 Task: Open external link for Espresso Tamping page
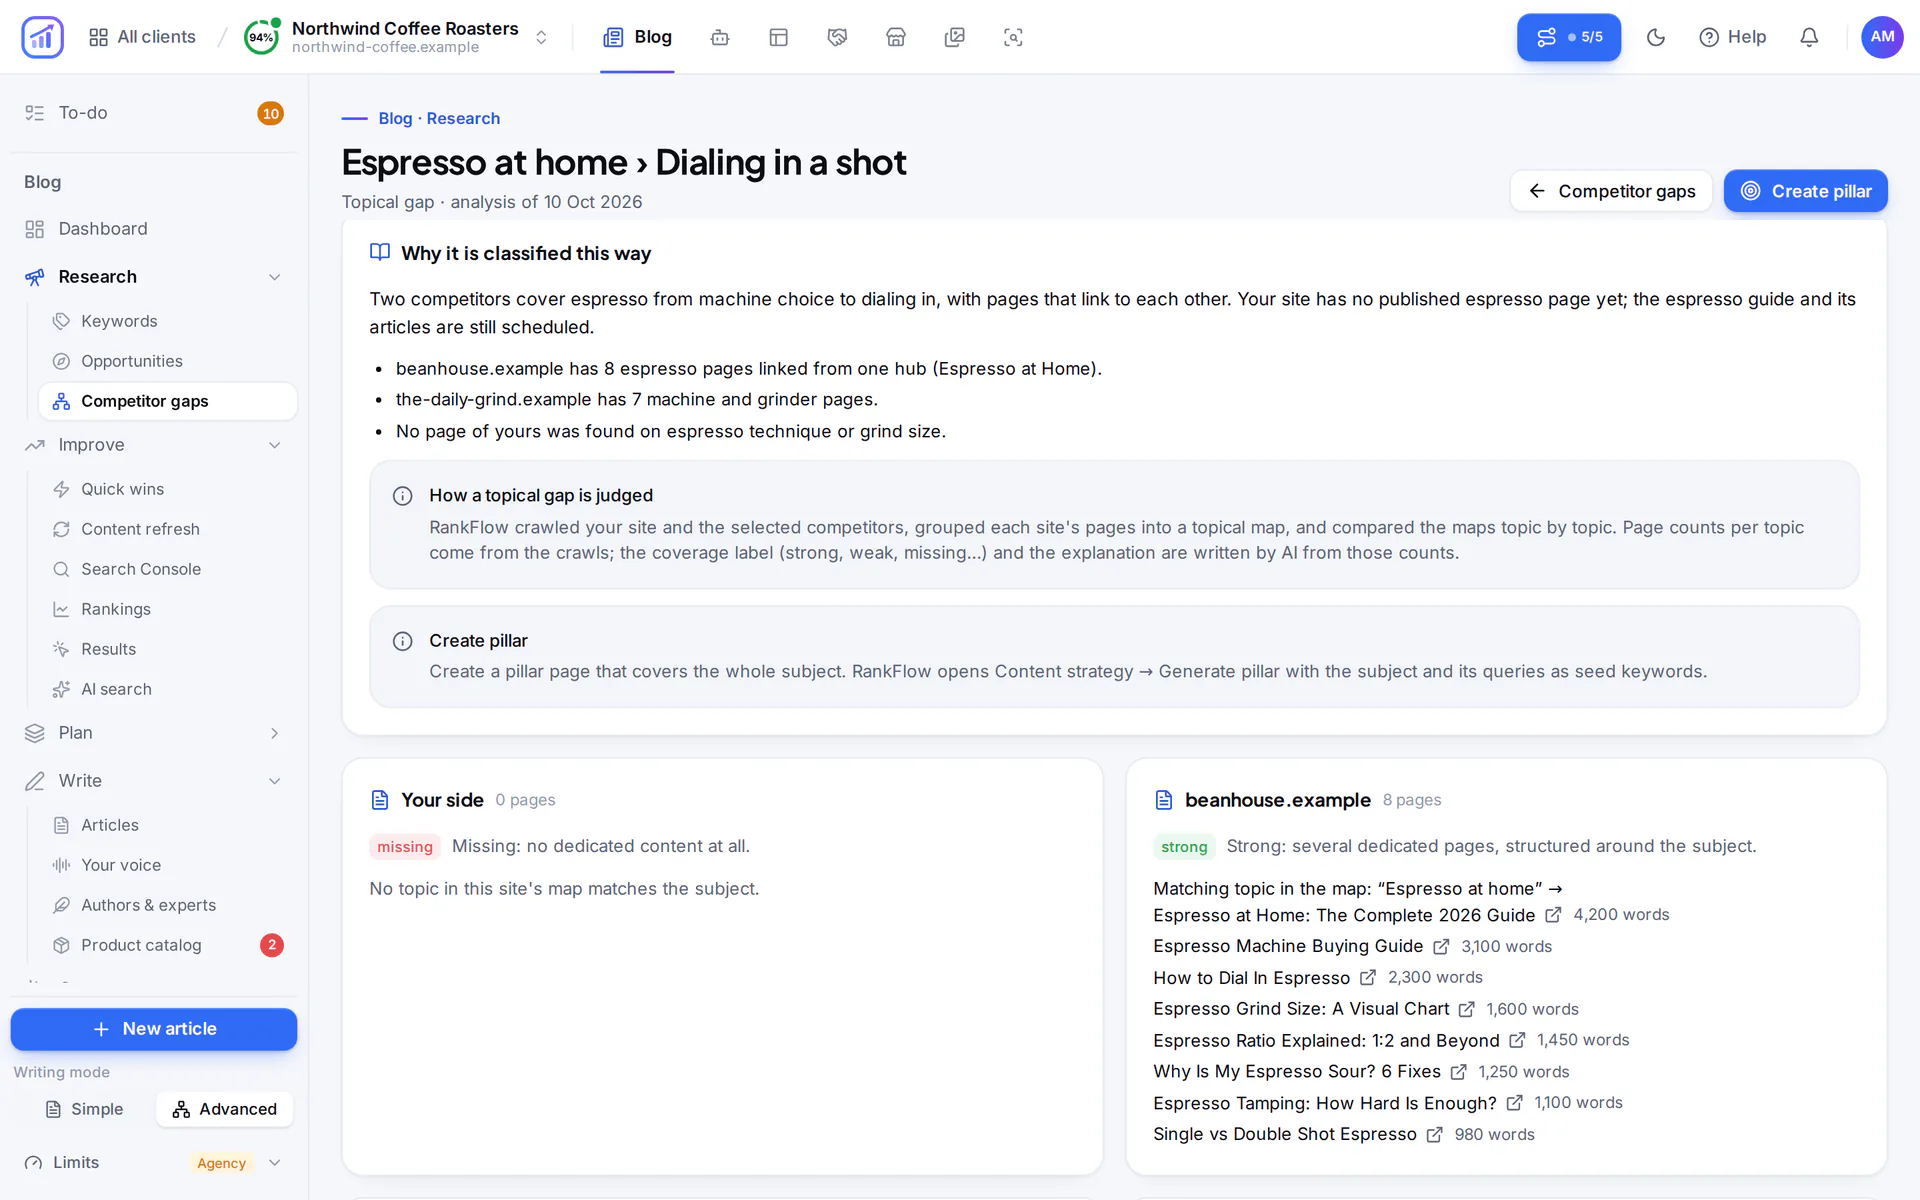pyautogui.click(x=1515, y=1102)
